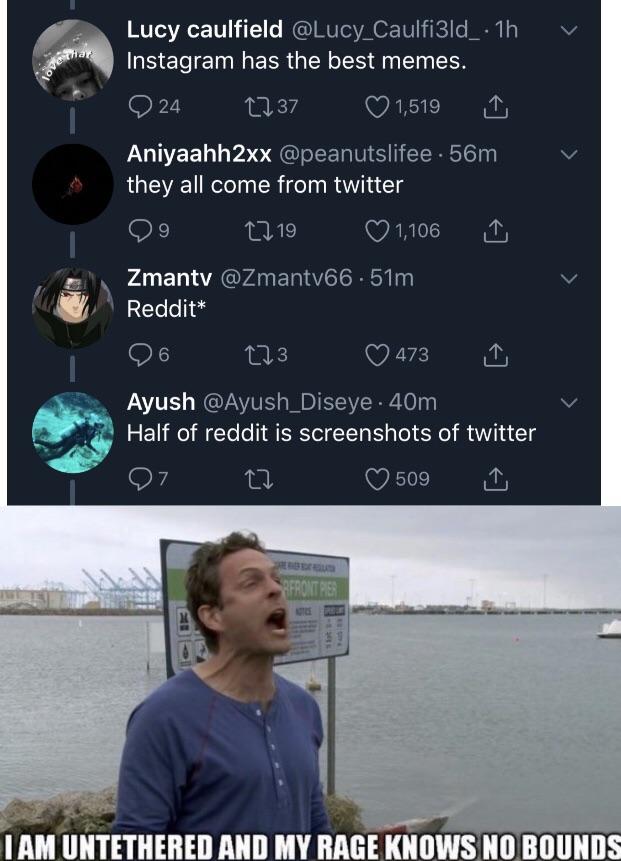Open Ayush display name link
The image size is (621, 861).
(x=160, y=402)
